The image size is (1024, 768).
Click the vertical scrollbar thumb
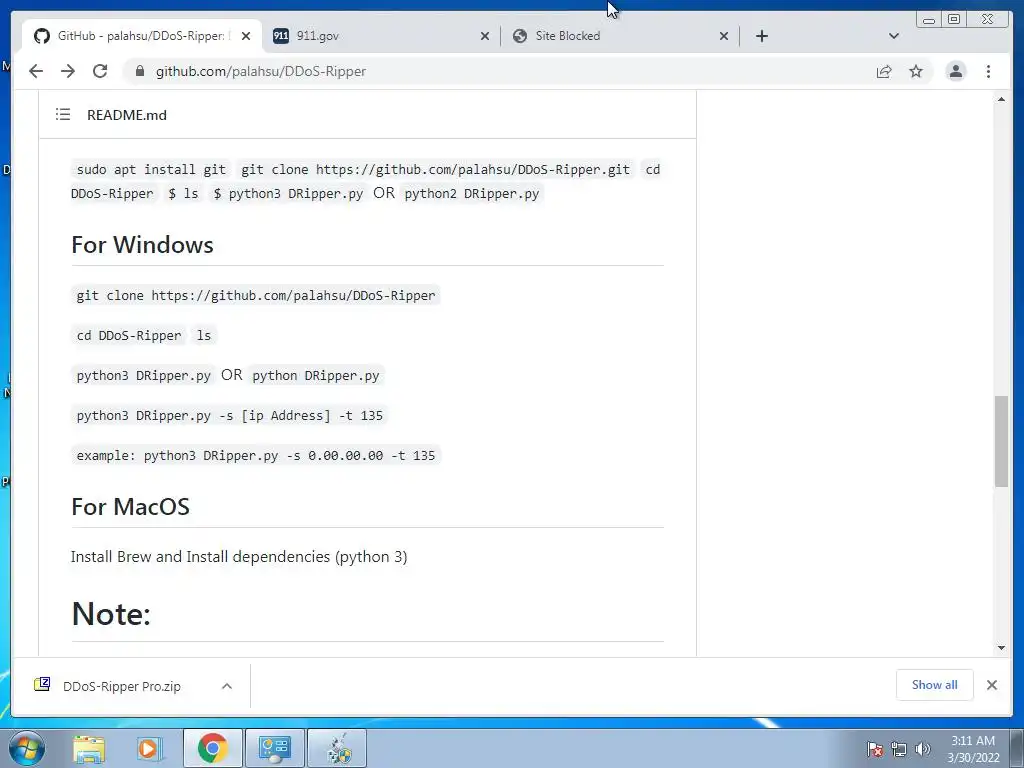pos(1001,441)
